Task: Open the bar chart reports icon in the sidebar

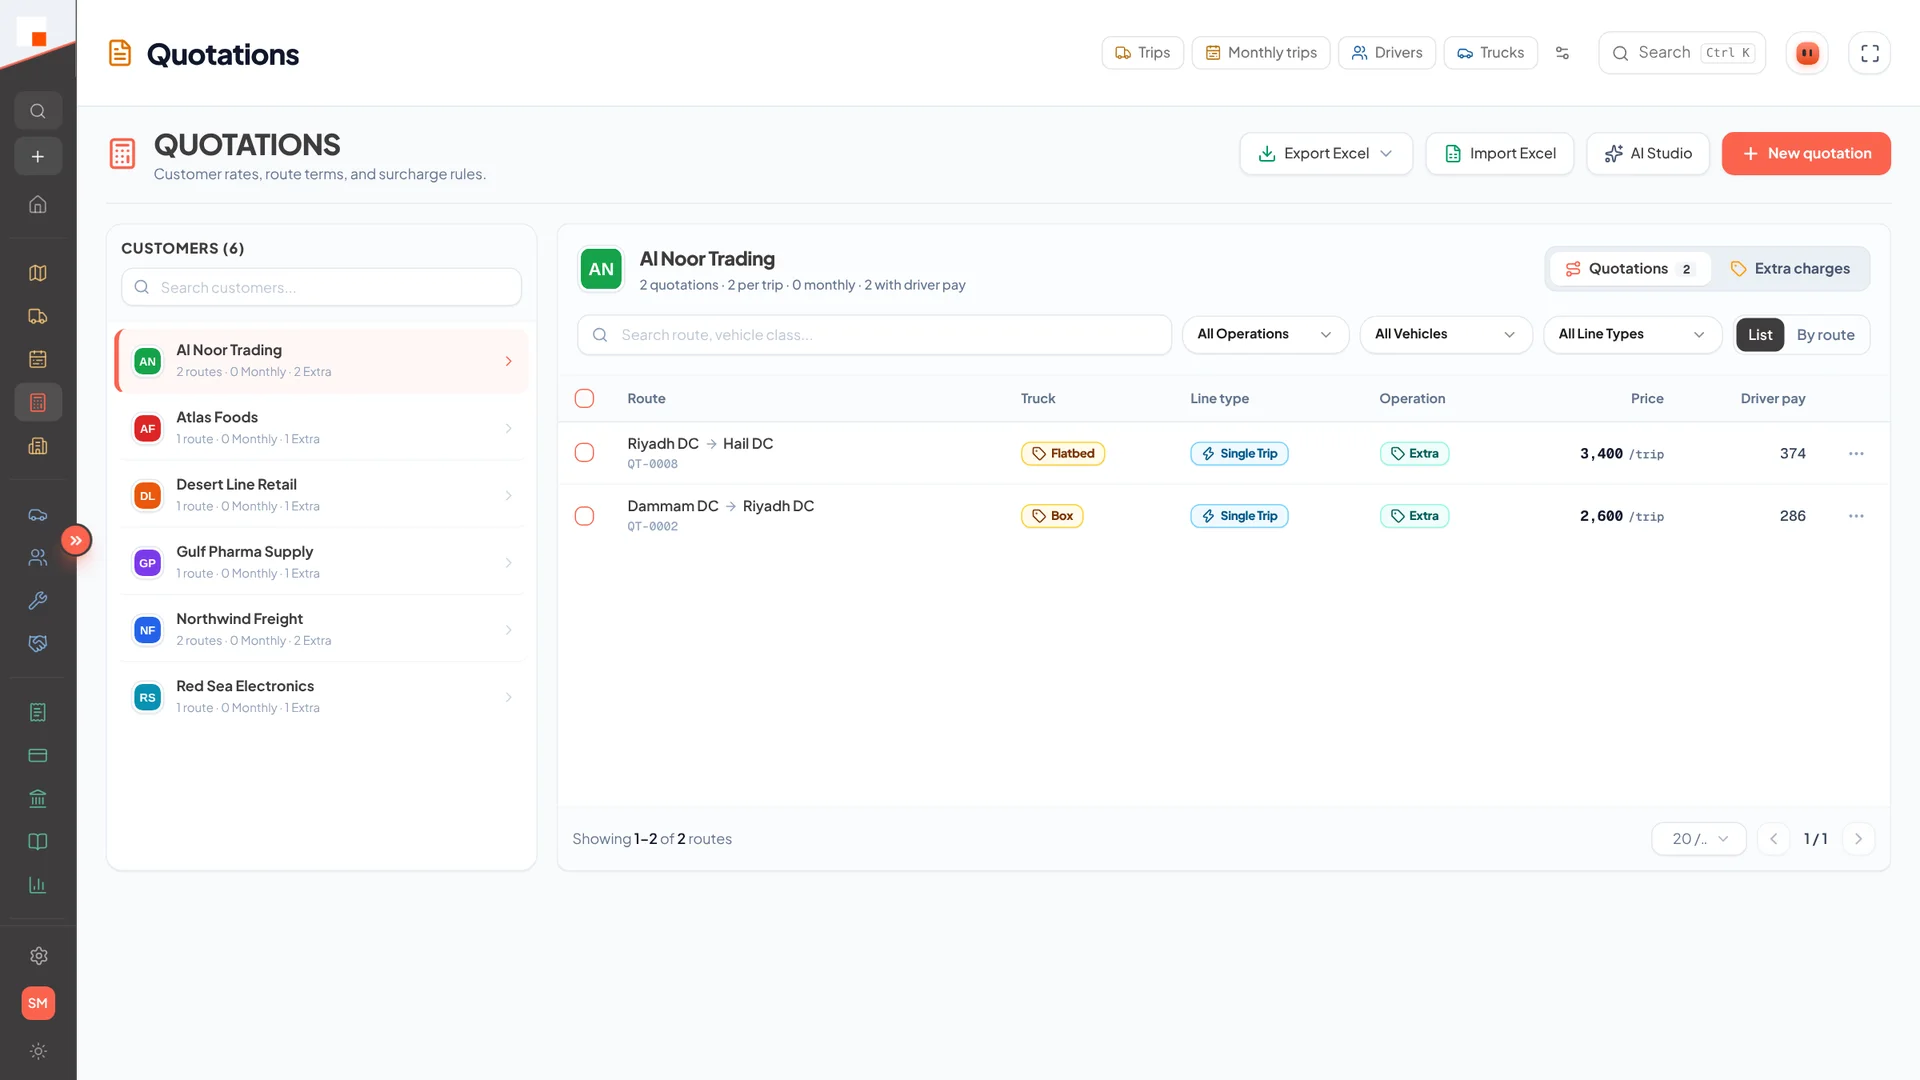Action: pyautogui.click(x=38, y=885)
